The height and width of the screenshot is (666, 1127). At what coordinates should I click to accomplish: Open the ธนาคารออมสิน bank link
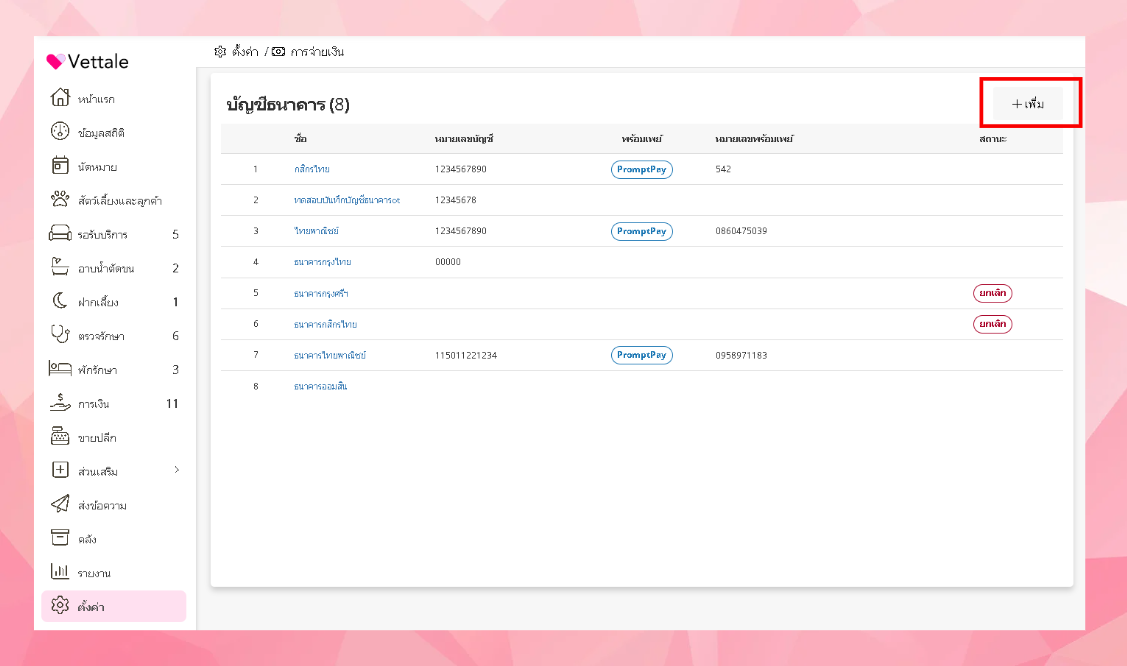(x=321, y=386)
